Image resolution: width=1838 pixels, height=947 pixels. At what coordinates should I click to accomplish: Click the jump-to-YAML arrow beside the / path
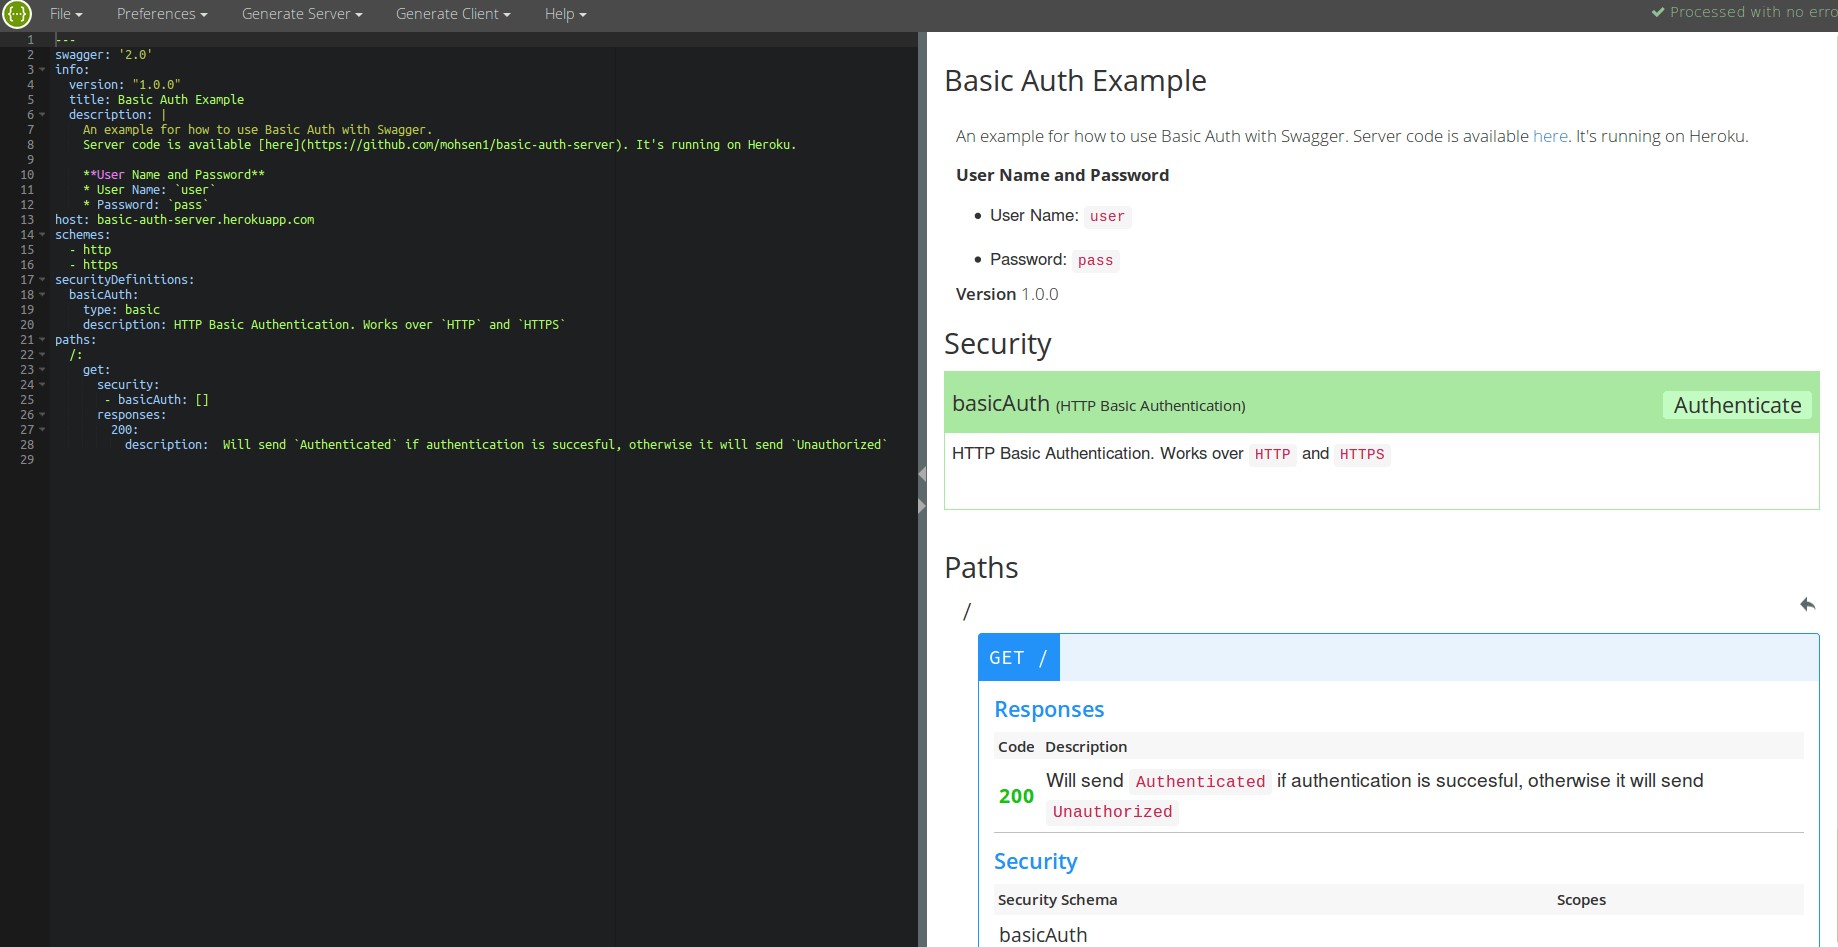pyautogui.click(x=1807, y=604)
